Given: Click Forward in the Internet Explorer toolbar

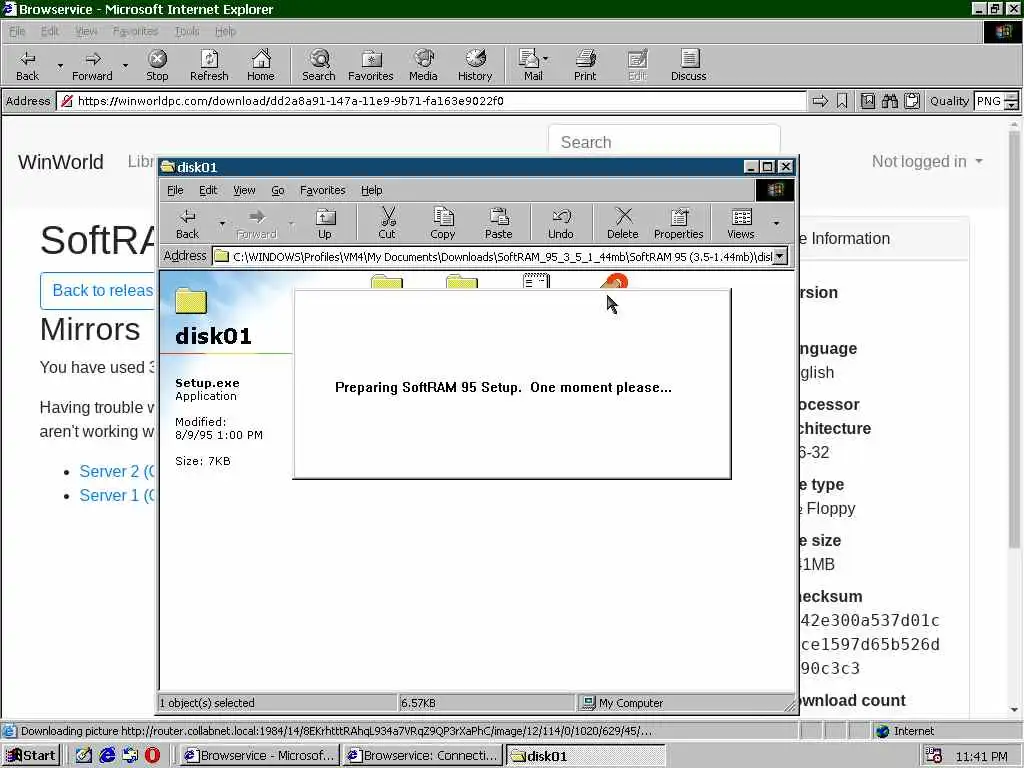Looking at the screenshot, I should pos(92,65).
